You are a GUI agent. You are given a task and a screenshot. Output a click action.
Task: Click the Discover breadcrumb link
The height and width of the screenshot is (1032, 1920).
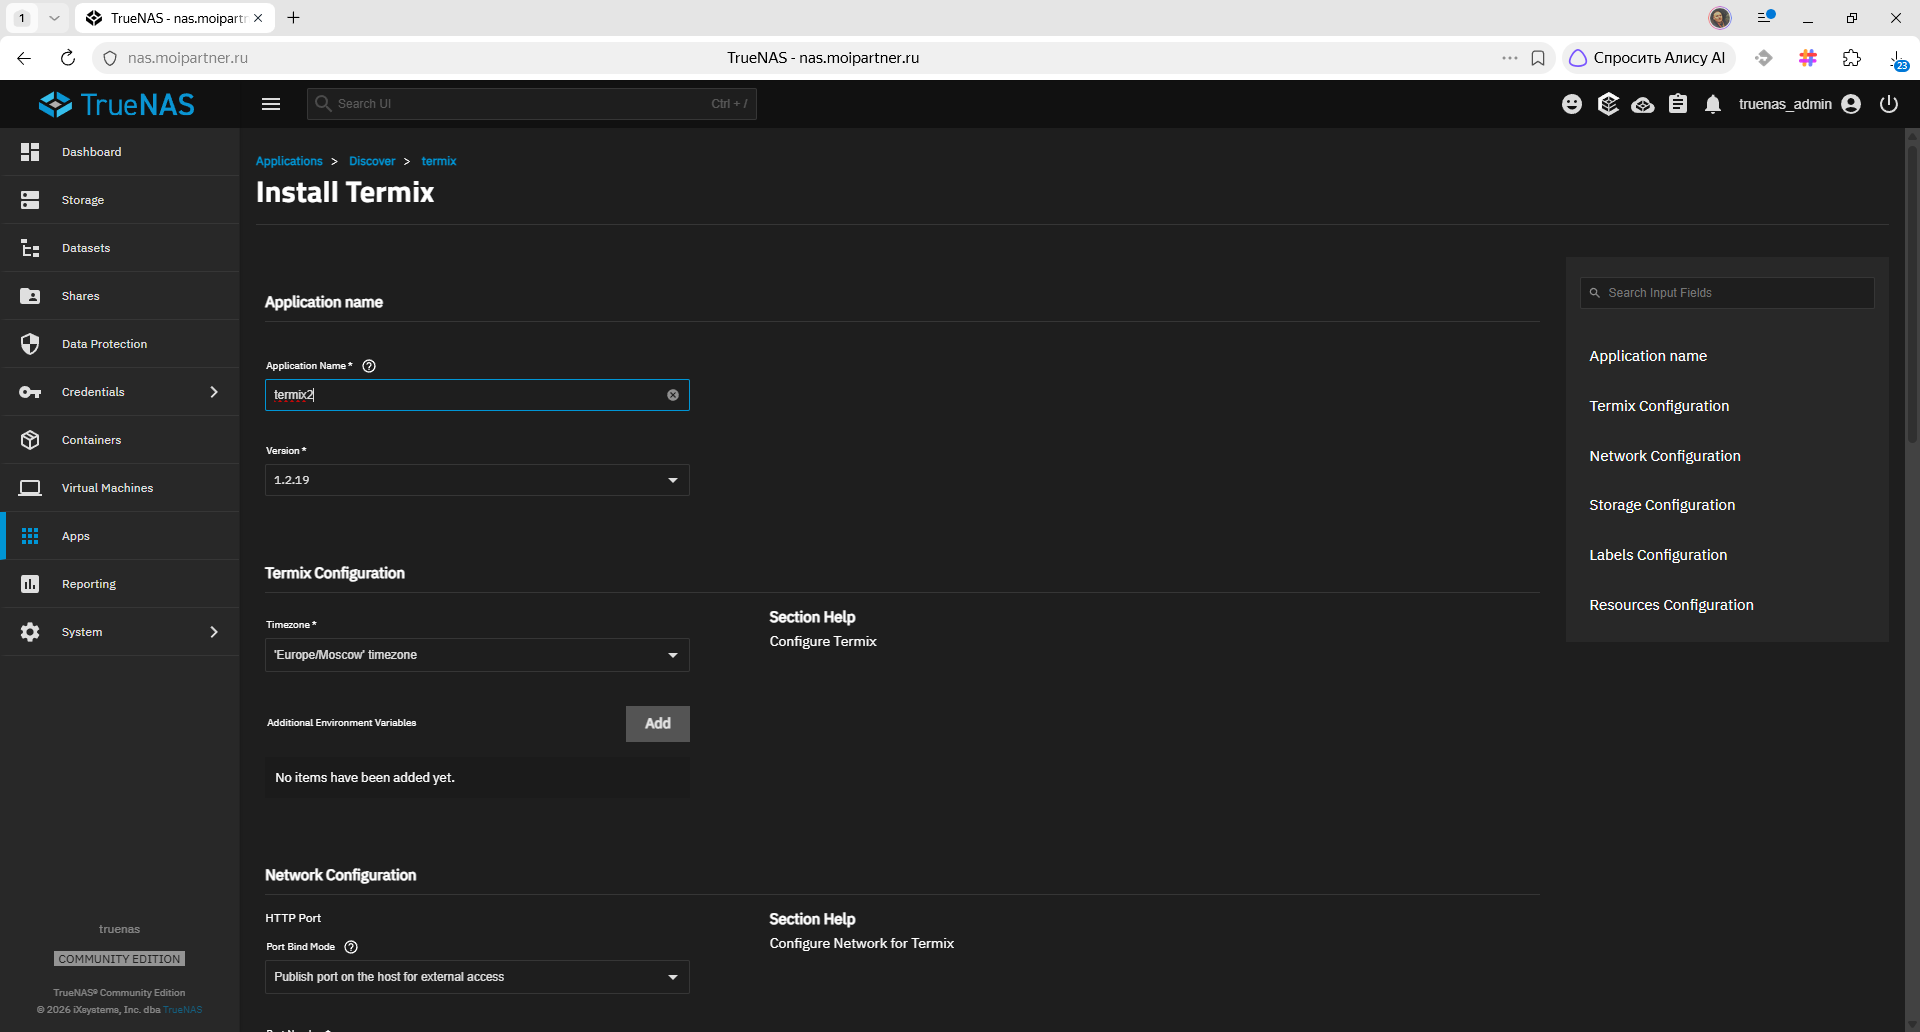coord(372,161)
